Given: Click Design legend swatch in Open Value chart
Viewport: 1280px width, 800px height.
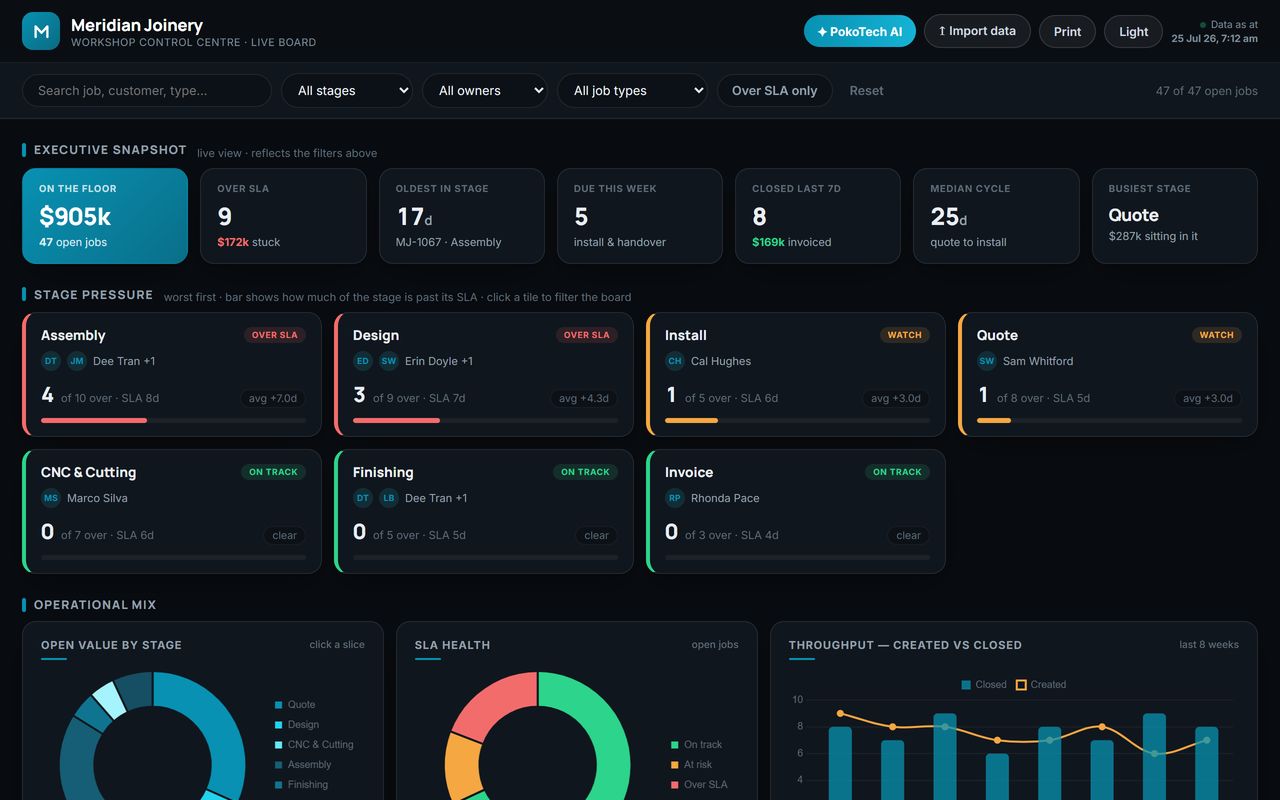Looking at the screenshot, I should click(x=278, y=725).
